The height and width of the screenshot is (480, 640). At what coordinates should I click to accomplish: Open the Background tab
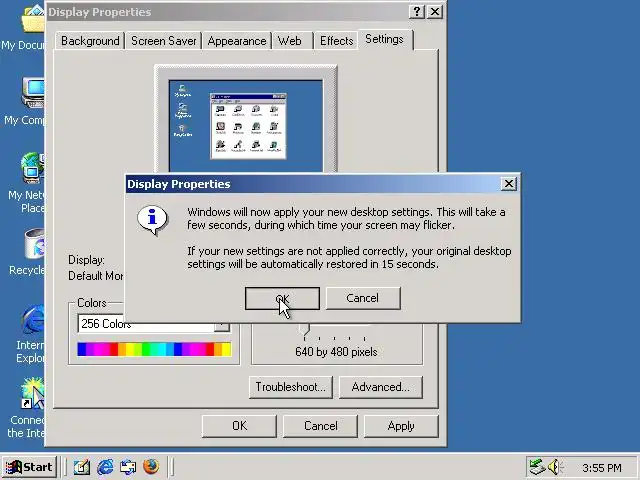pyautogui.click(x=90, y=41)
